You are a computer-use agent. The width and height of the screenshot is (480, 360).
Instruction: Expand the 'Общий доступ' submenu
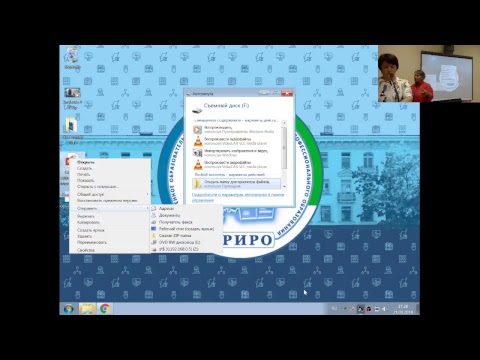tap(110, 194)
